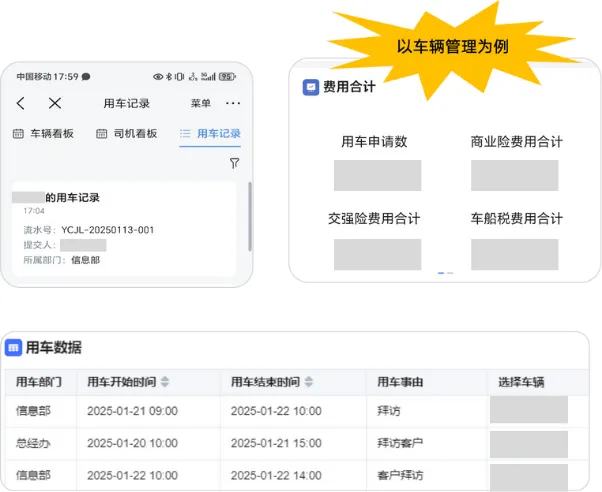Click the record list scrollbar
The height and width of the screenshot is (492, 602).
249,210
